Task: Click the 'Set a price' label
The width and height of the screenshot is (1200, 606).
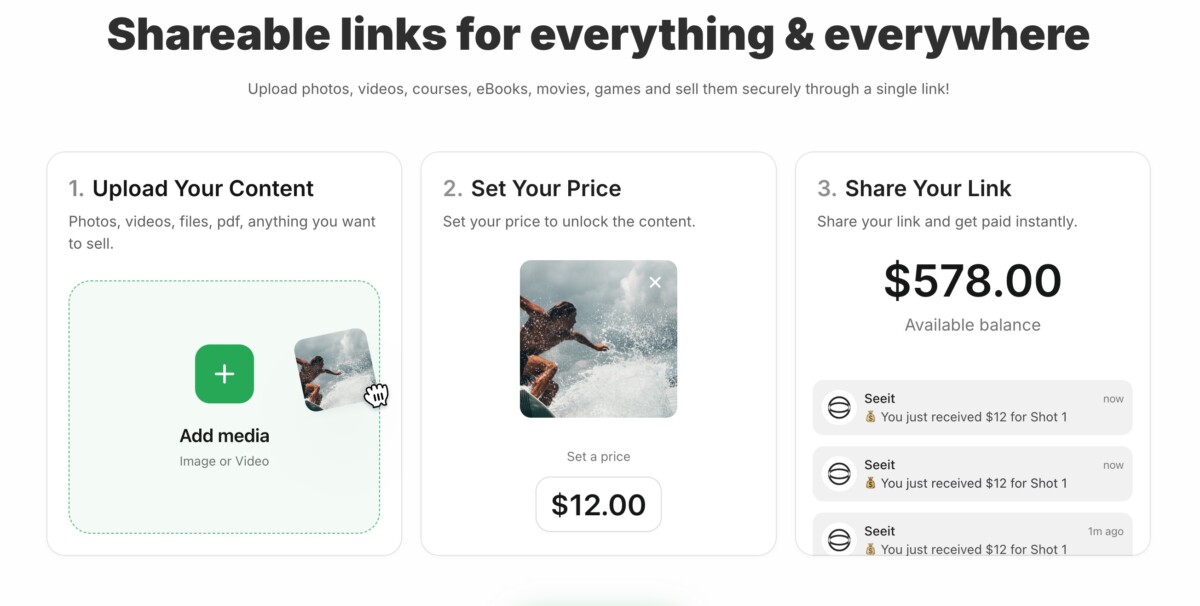Action: (598, 457)
